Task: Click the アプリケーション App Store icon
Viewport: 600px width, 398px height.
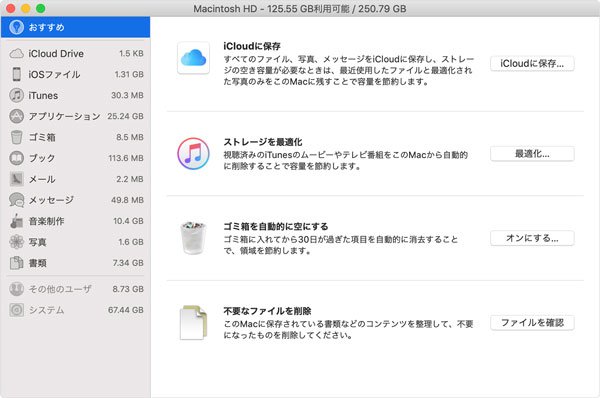Action: click(16, 116)
